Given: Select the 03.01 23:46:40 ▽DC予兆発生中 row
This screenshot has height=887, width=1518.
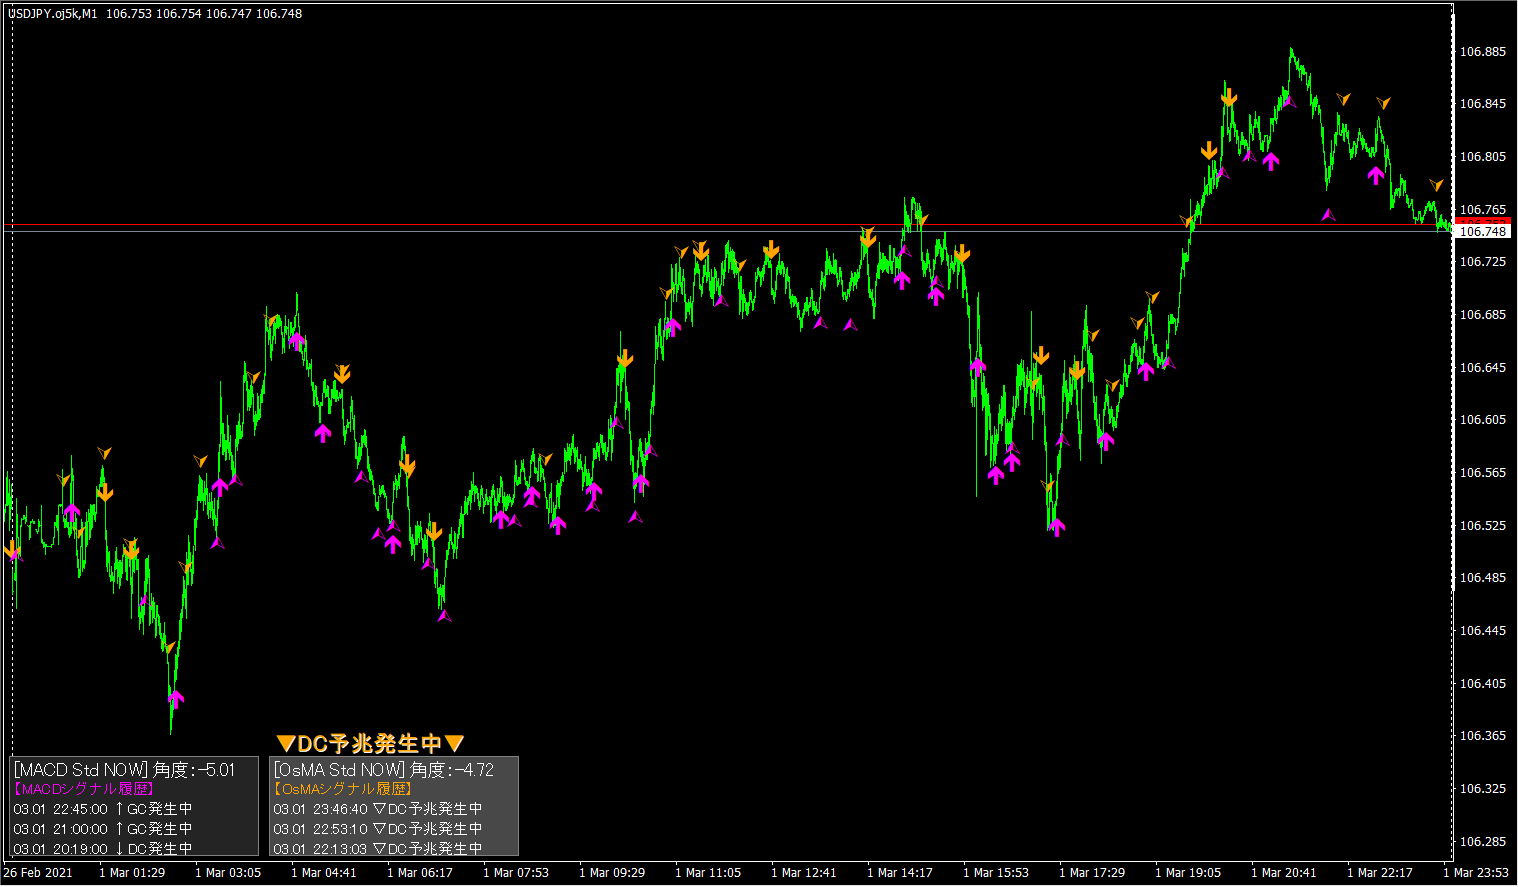Looking at the screenshot, I should pyautogui.click(x=378, y=809).
